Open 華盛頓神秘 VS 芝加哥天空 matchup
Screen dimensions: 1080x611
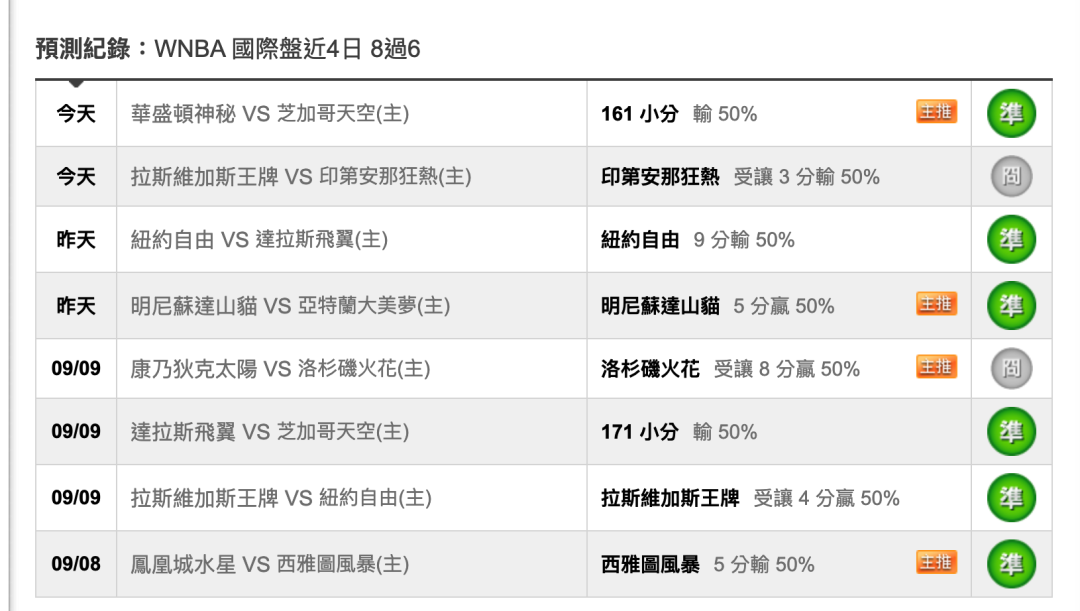[270, 114]
